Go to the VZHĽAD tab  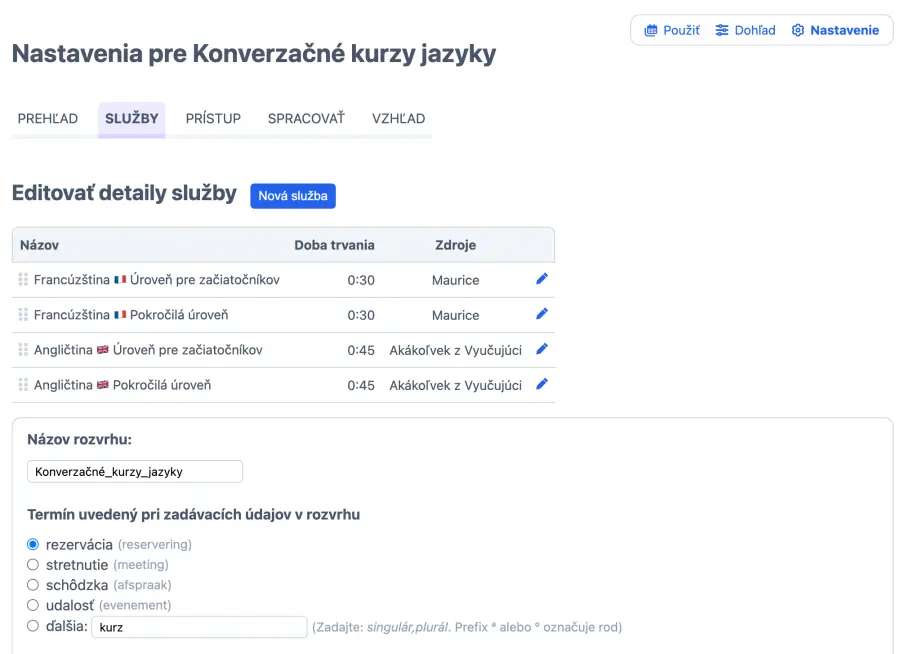[x=398, y=118]
